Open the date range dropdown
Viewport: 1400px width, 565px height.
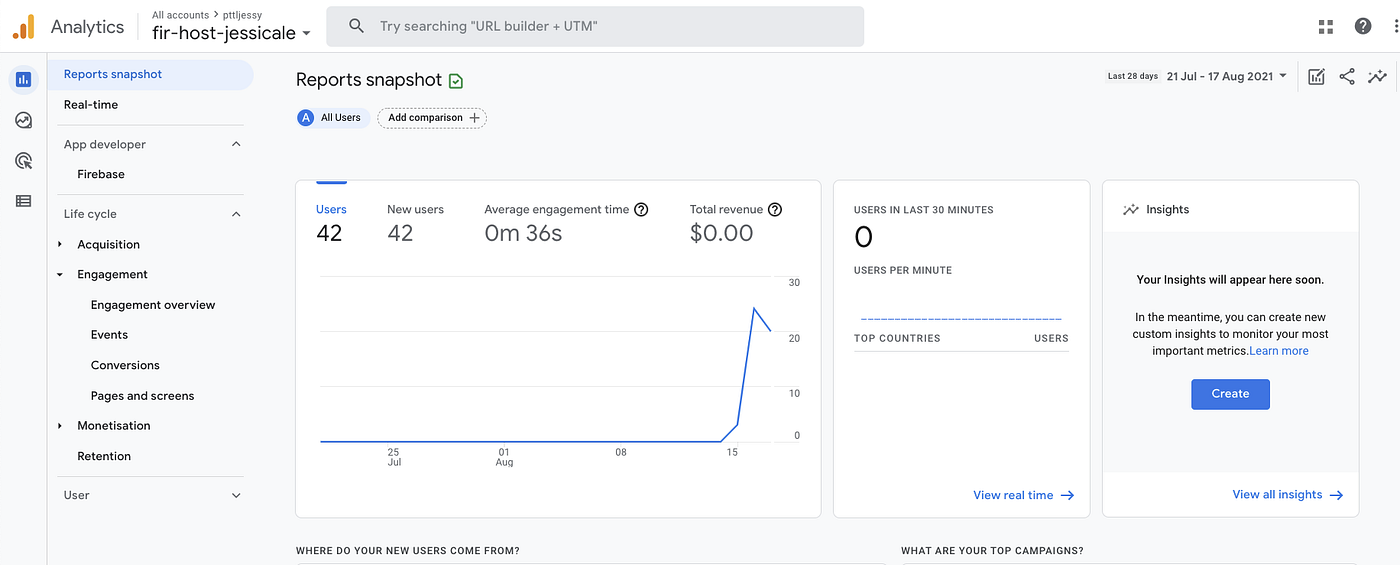tap(1227, 76)
